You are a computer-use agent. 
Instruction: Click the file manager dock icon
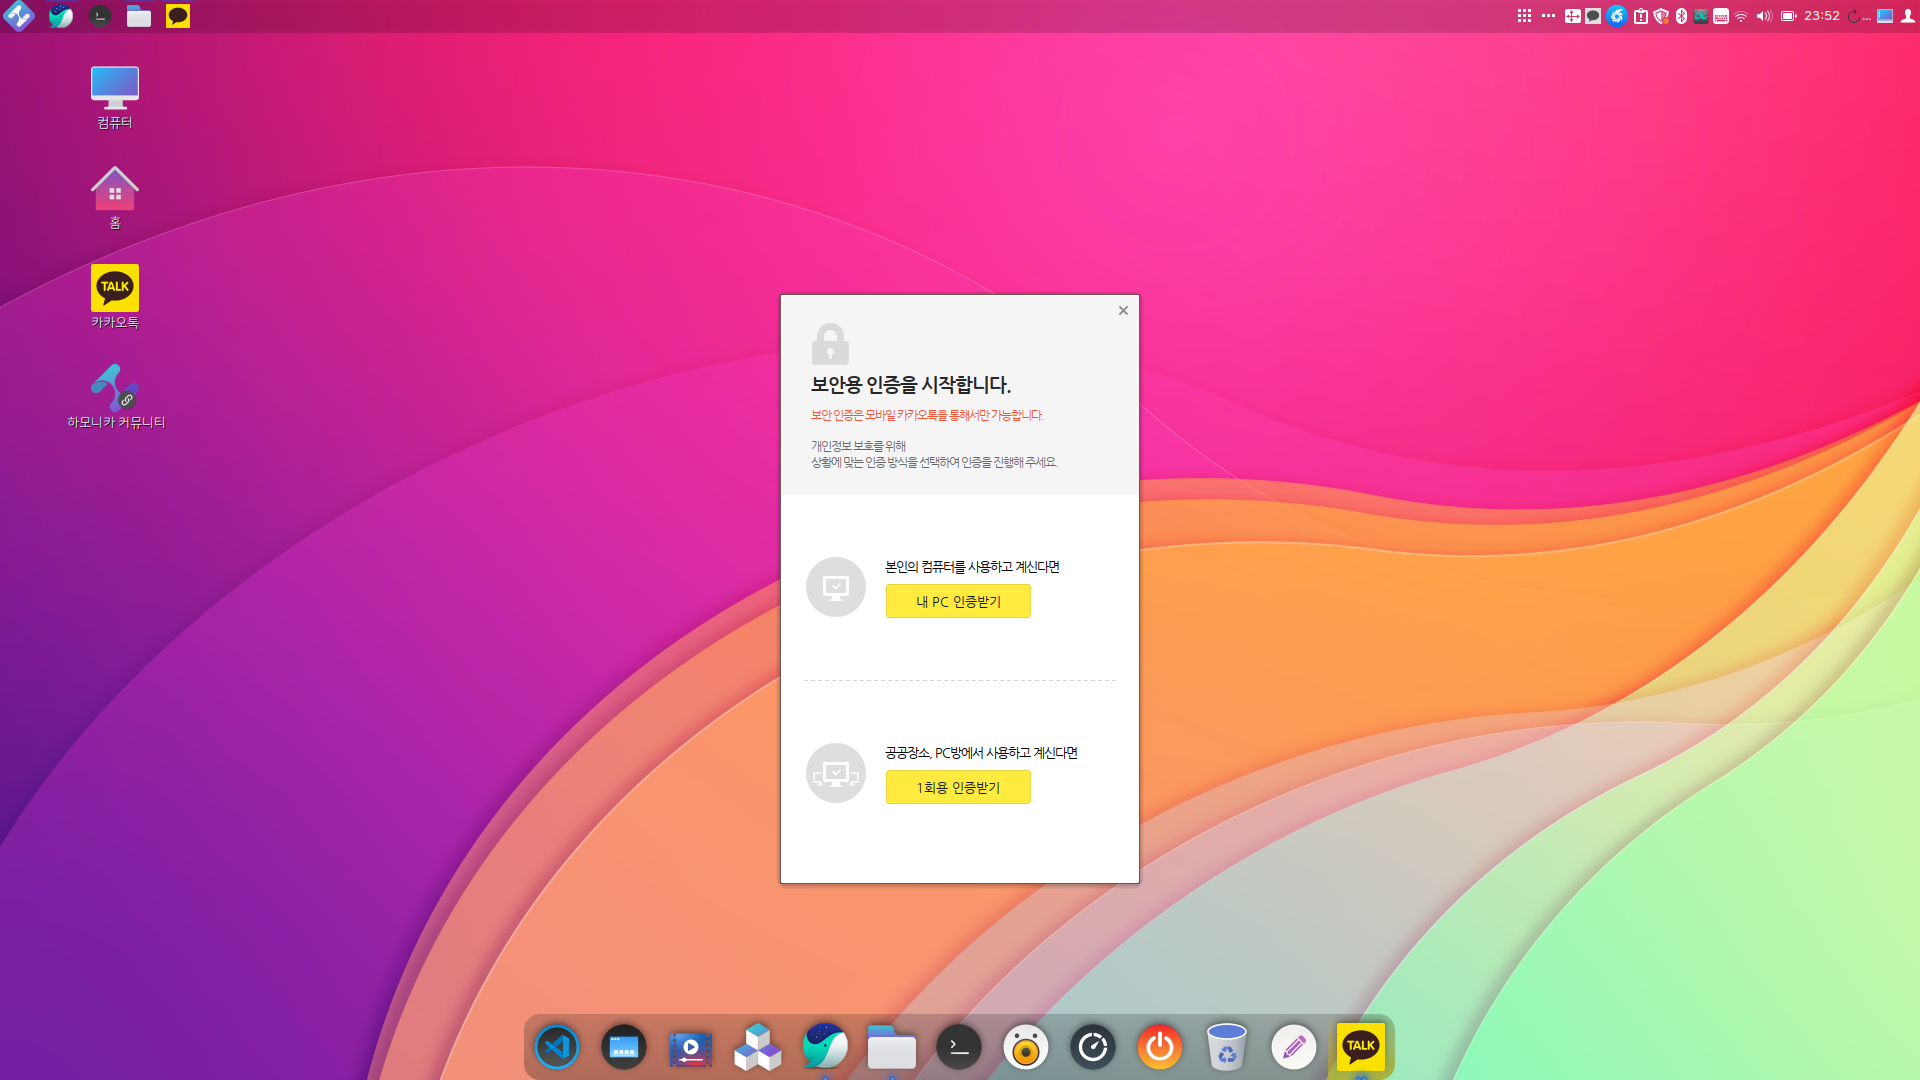[x=891, y=1046]
